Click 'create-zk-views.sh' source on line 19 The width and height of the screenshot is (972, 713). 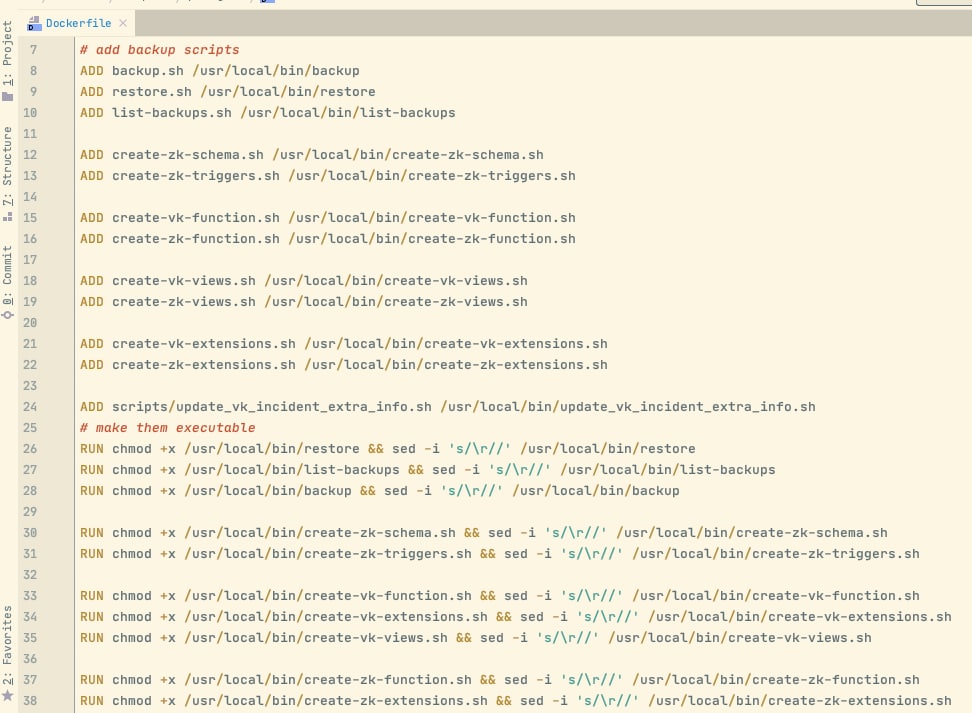pos(183,302)
